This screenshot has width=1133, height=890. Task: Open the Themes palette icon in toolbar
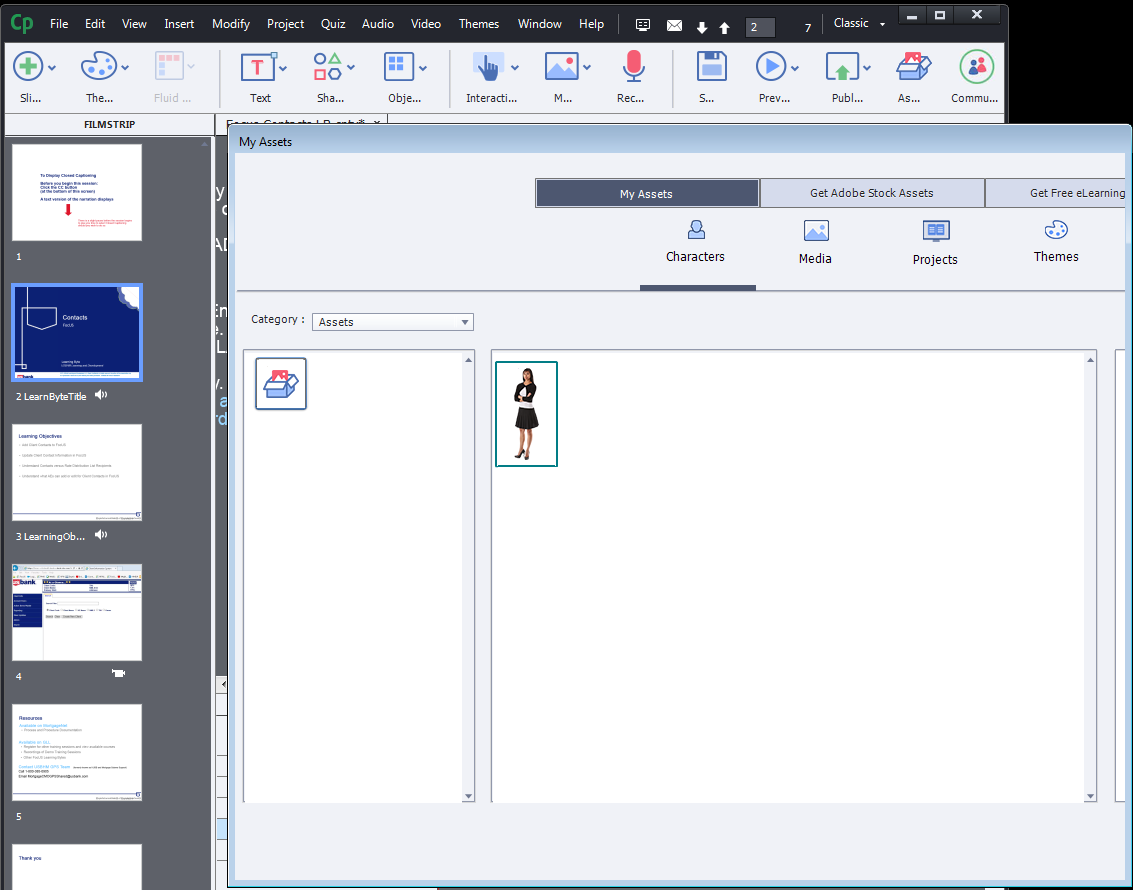[x=98, y=67]
